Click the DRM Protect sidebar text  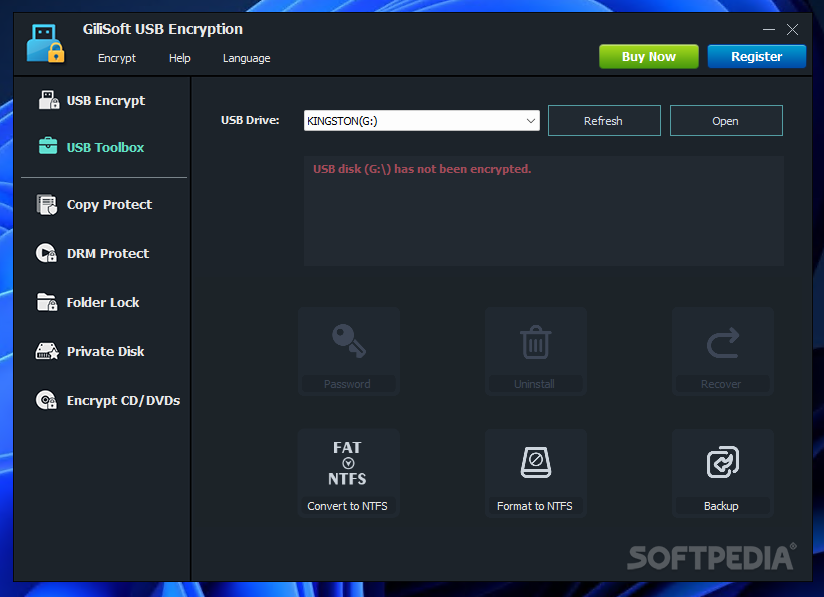tap(108, 253)
